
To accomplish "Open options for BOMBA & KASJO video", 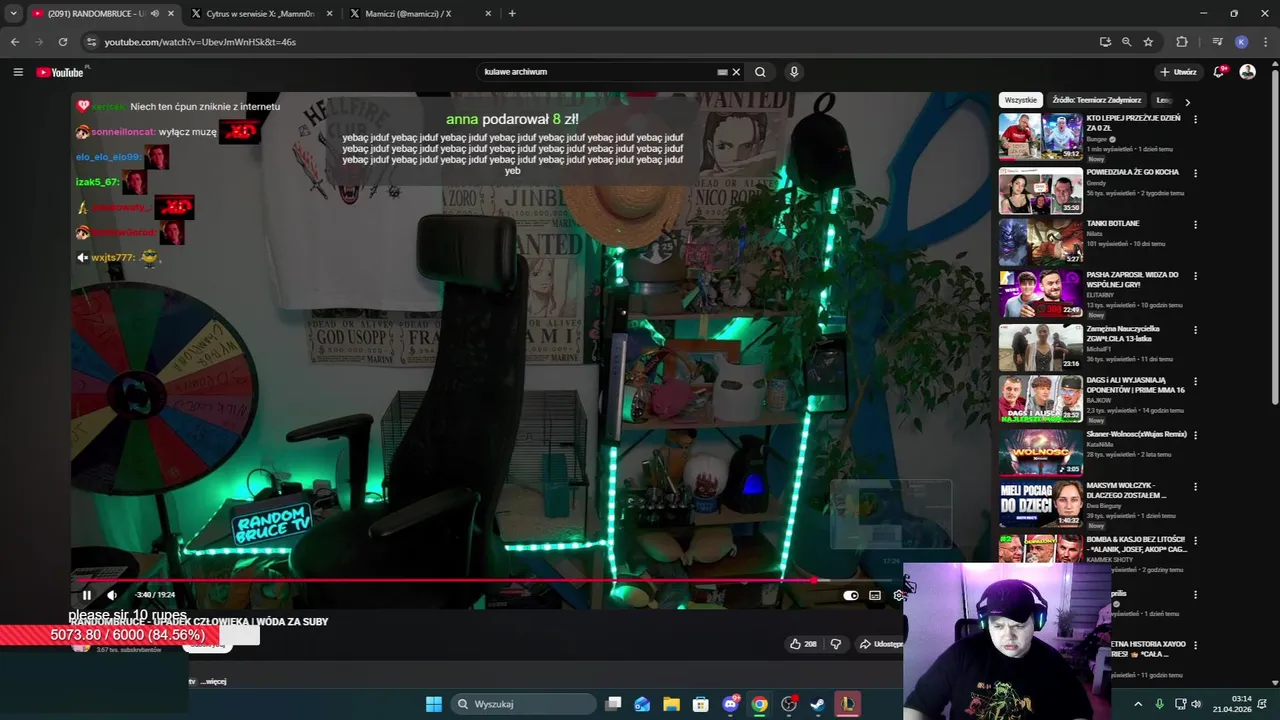I will coord(1195,540).
